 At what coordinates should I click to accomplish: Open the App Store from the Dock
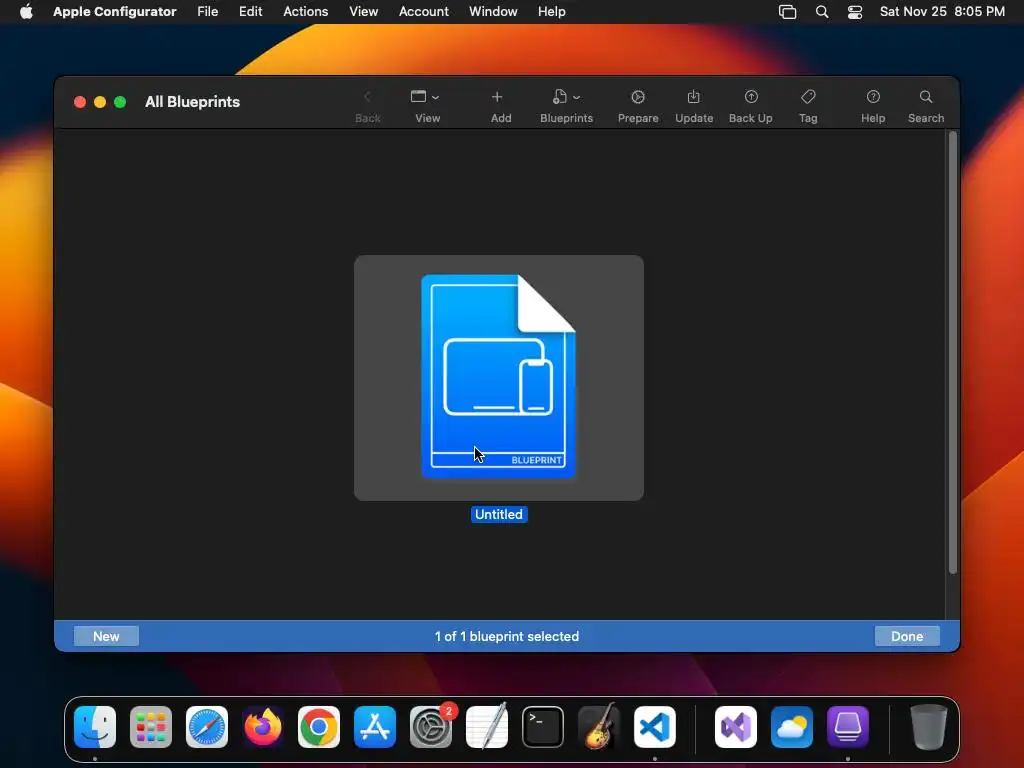point(375,726)
